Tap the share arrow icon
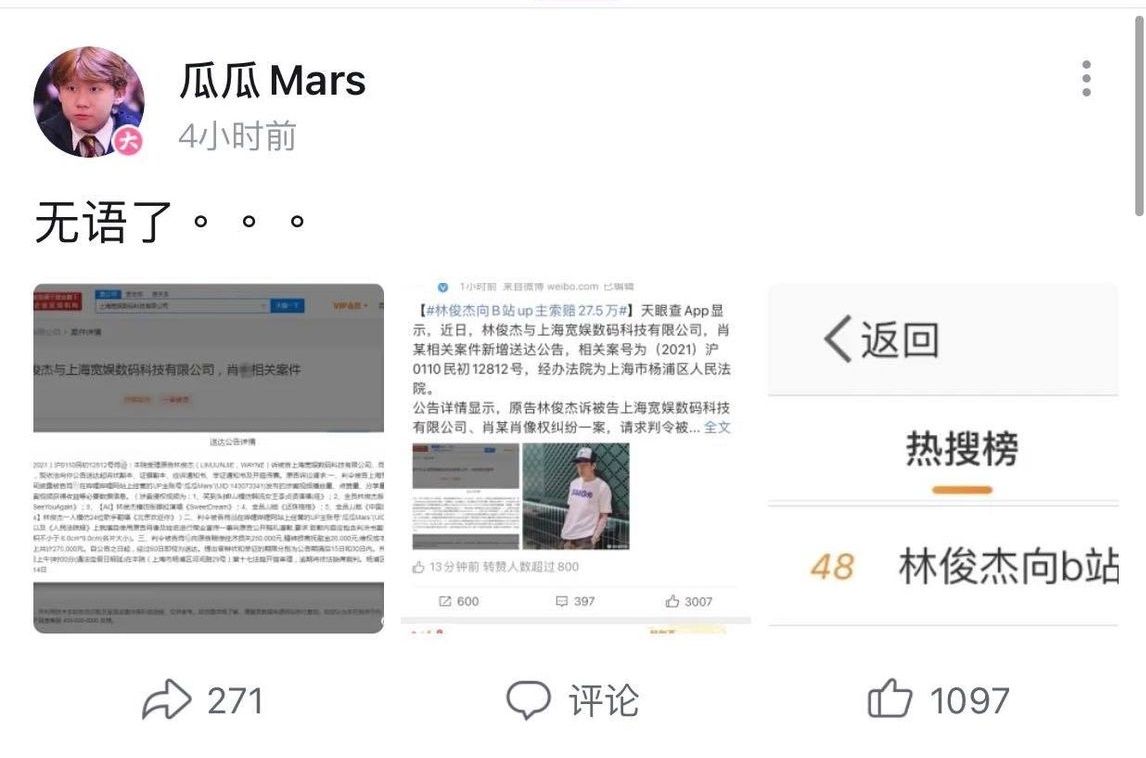The image size is (1146, 758). [x=167, y=700]
